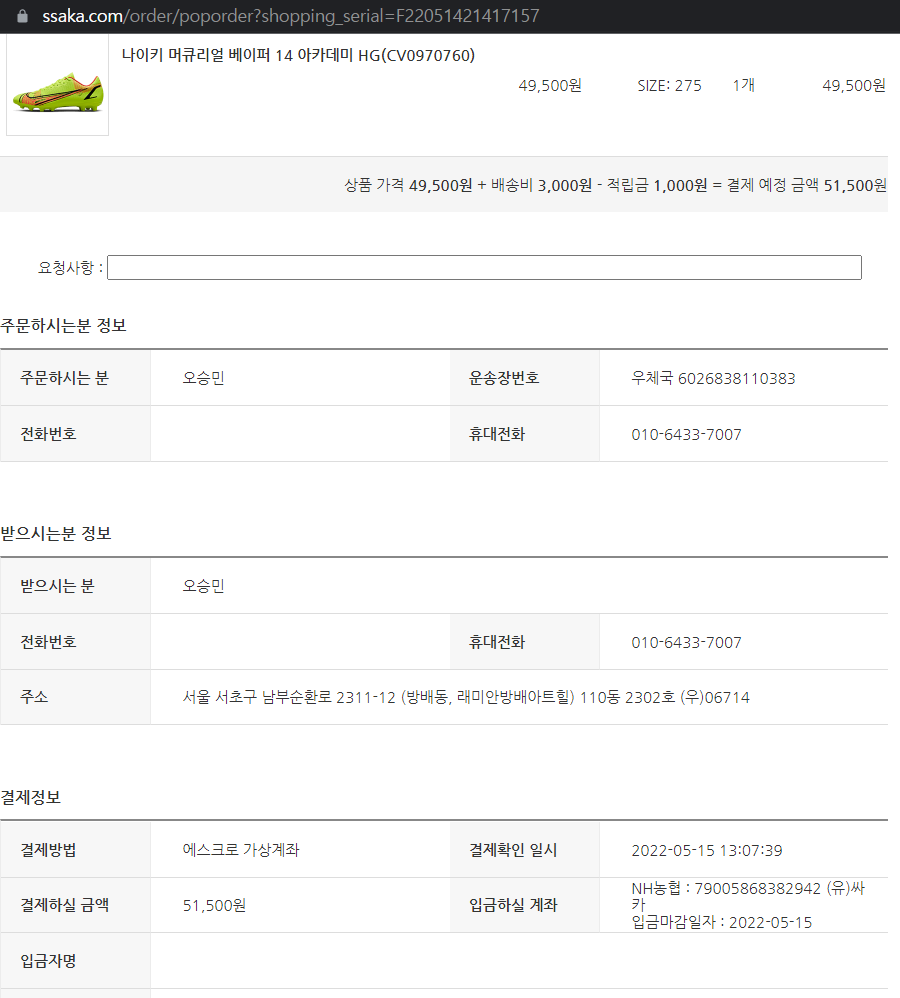The width and height of the screenshot is (900, 998).
Task: Click the 결제정보 section heading
Action: [31, 798]
